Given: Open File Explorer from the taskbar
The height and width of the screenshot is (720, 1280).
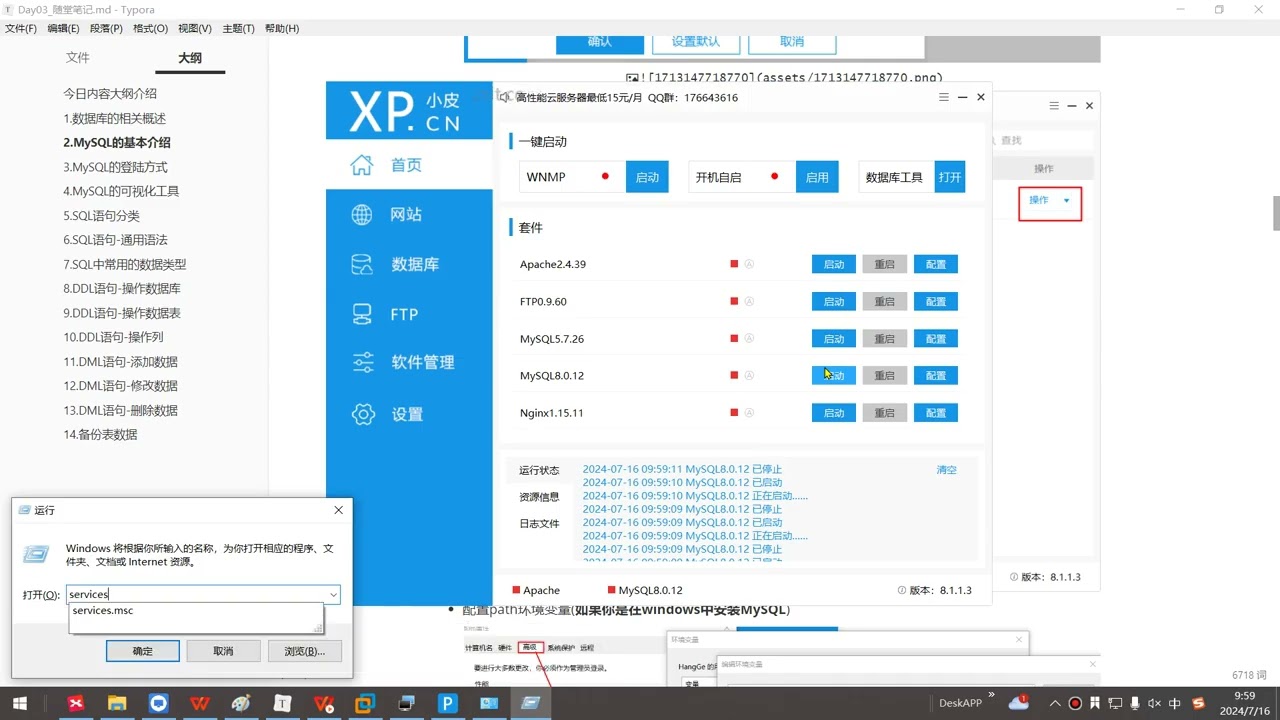Looking at the screenshot, I should 117,703.
